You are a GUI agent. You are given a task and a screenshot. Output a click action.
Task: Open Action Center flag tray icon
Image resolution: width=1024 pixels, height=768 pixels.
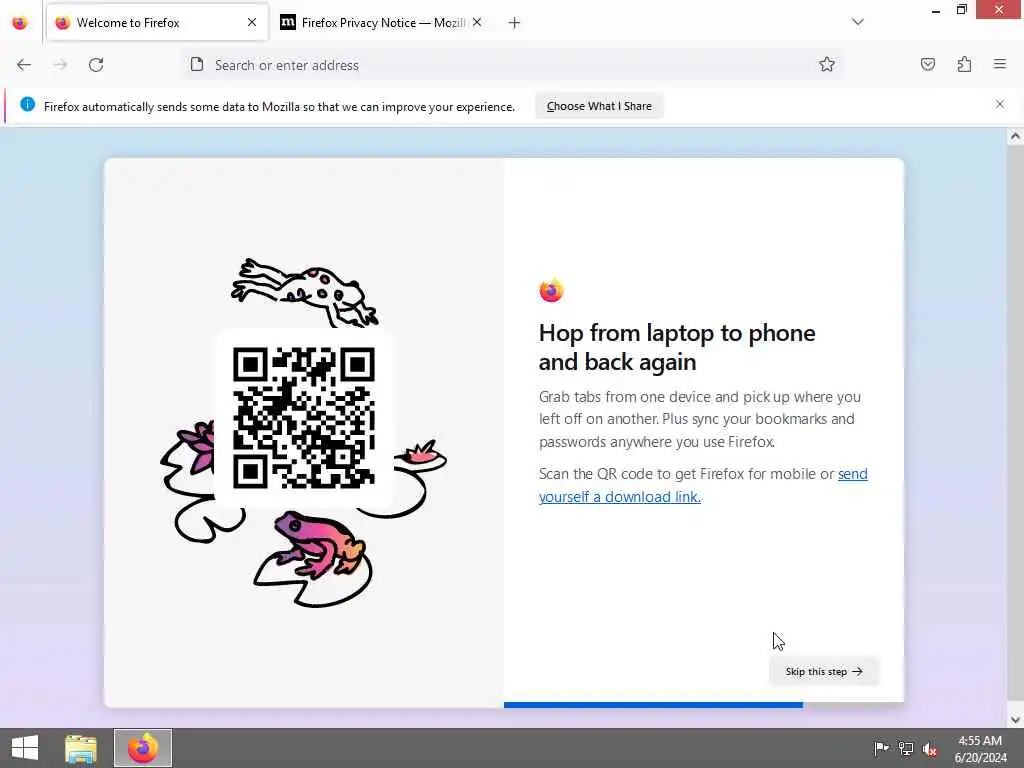point(881,748)
